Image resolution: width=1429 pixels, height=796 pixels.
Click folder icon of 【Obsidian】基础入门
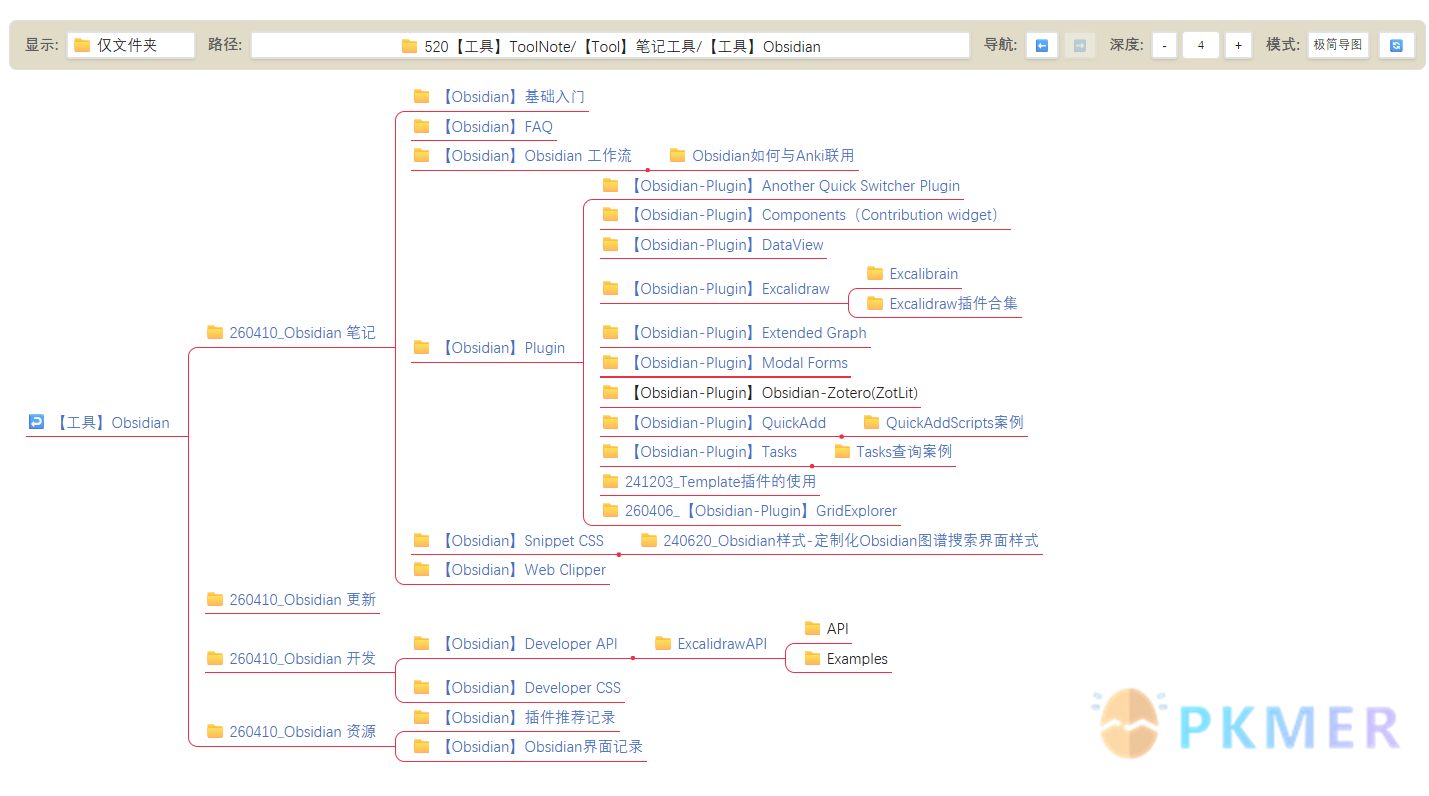tap(421, 96)
